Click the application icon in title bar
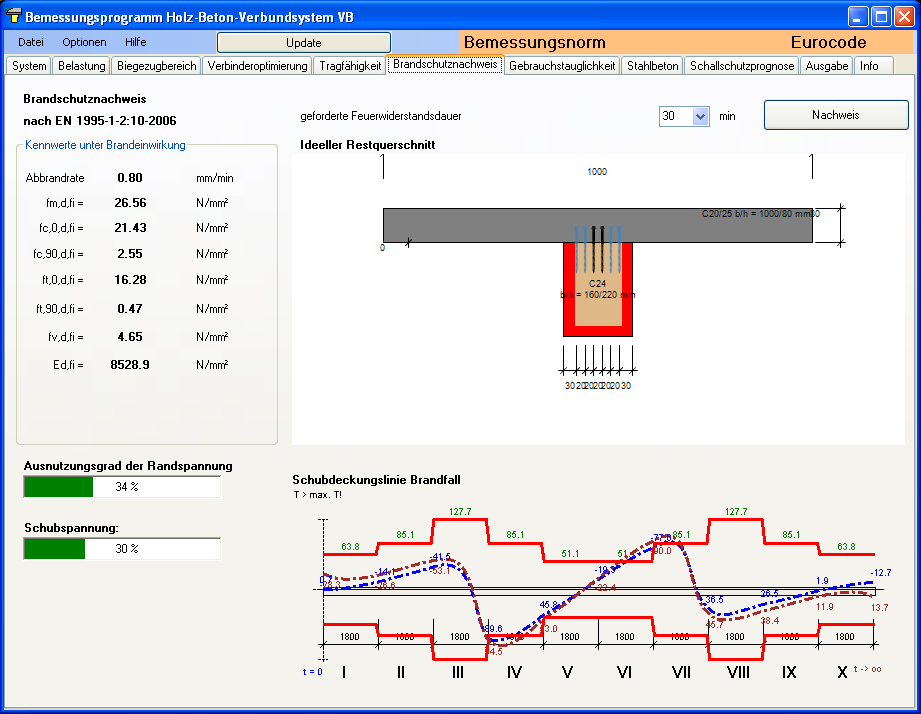This screenshot has height=714, width=921. click(x=13, y=17)
